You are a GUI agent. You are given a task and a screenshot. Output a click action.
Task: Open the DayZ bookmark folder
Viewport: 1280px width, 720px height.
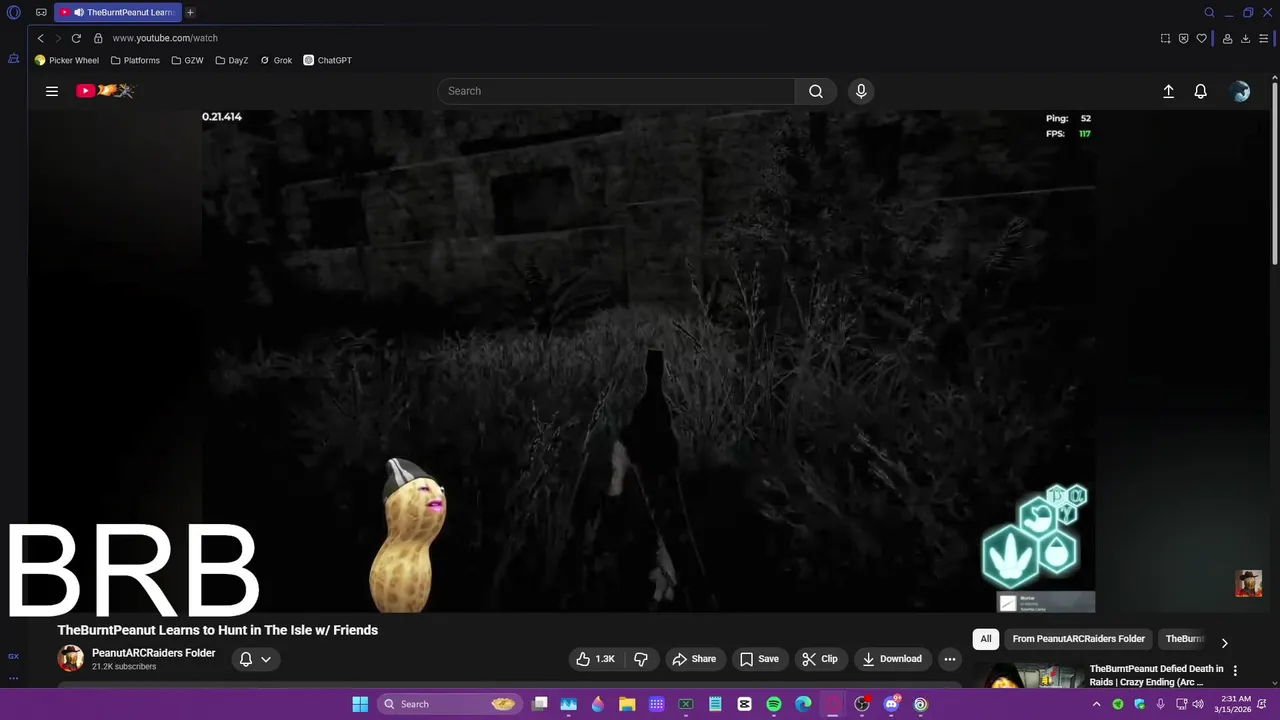click(231, 60)
